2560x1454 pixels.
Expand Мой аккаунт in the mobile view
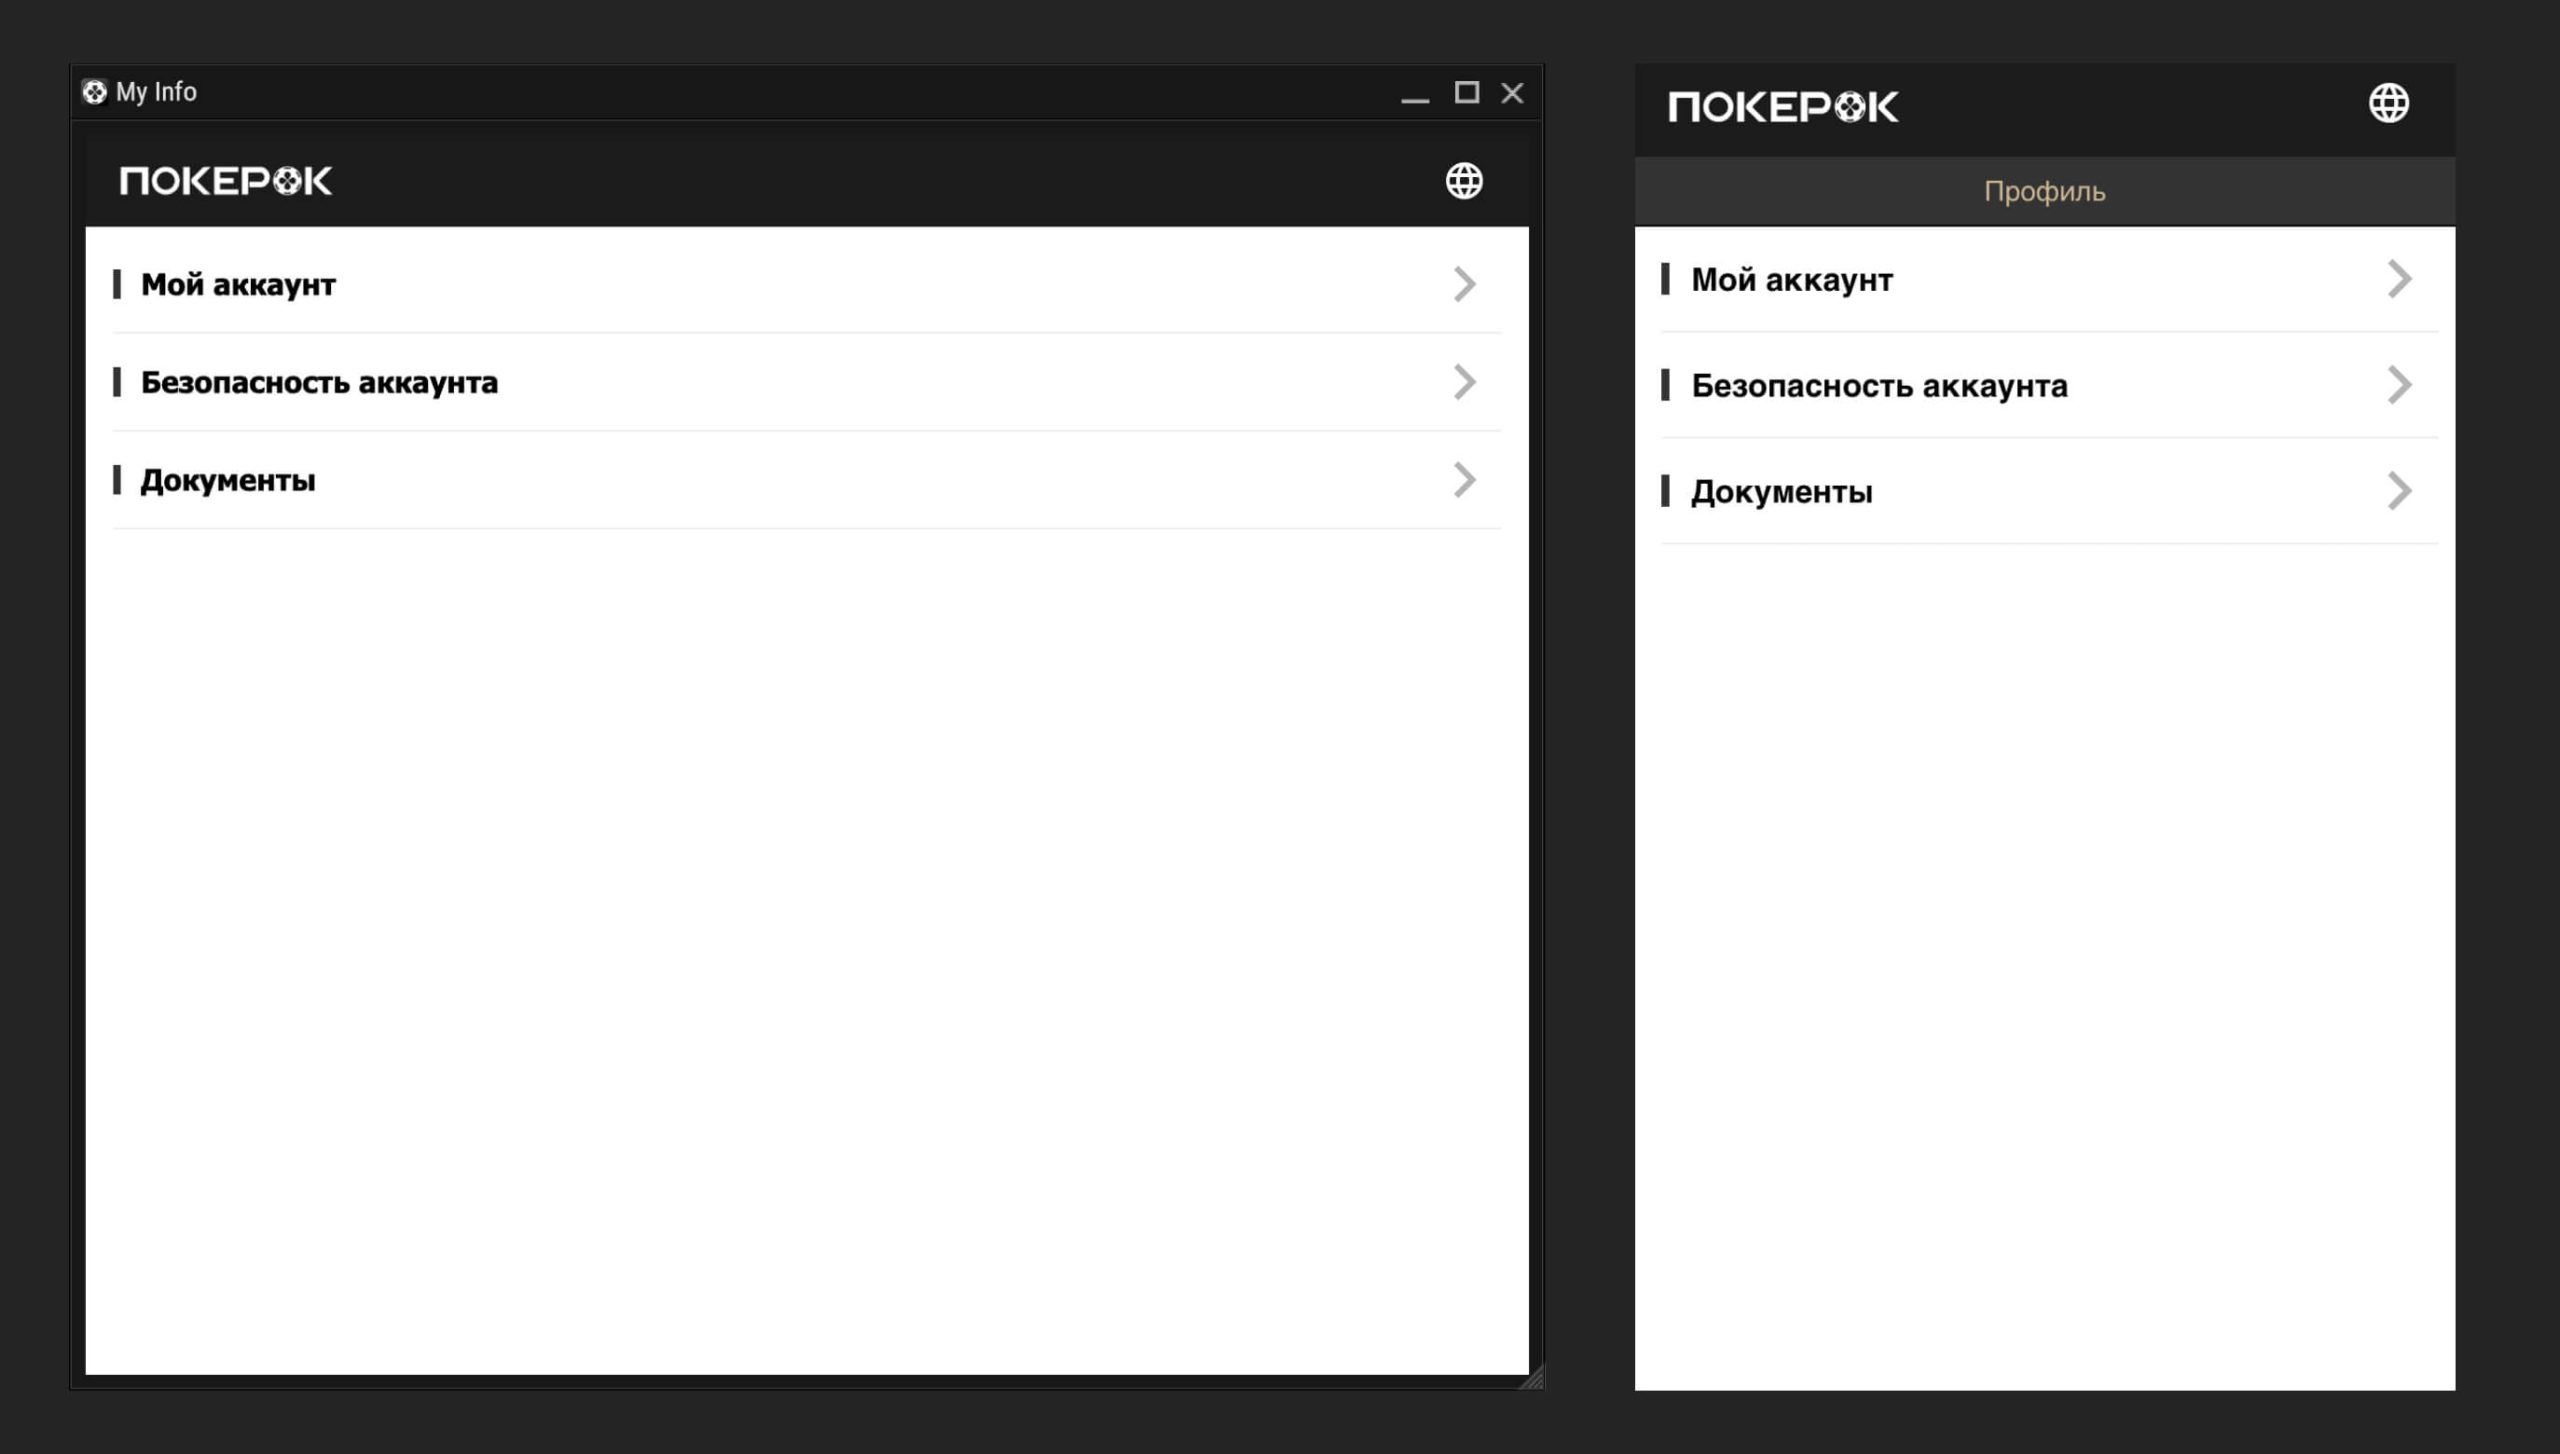tap(2400, 280)
